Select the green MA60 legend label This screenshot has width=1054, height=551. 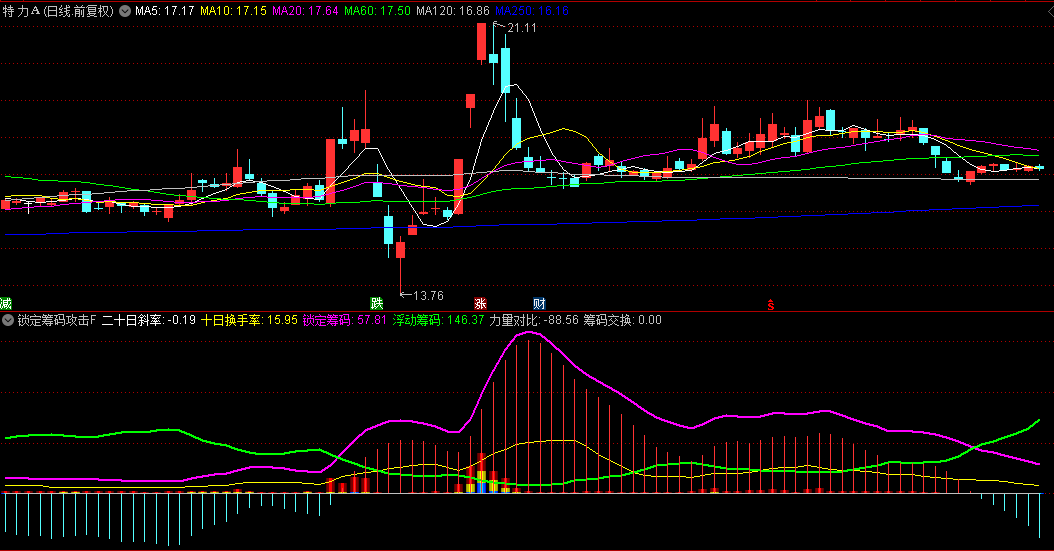[x=377, y=11]
